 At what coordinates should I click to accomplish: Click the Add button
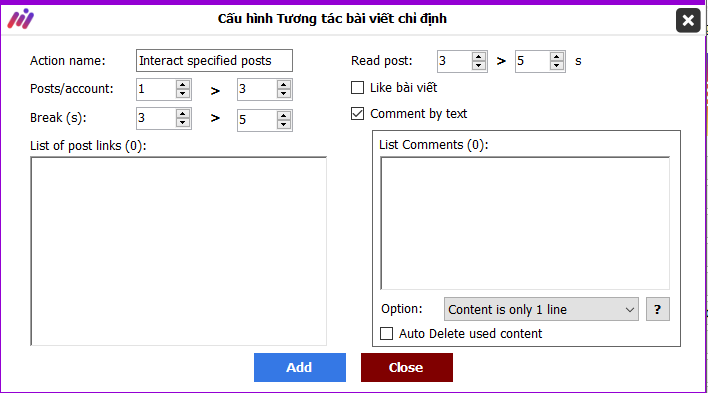[x=300, y=367]
